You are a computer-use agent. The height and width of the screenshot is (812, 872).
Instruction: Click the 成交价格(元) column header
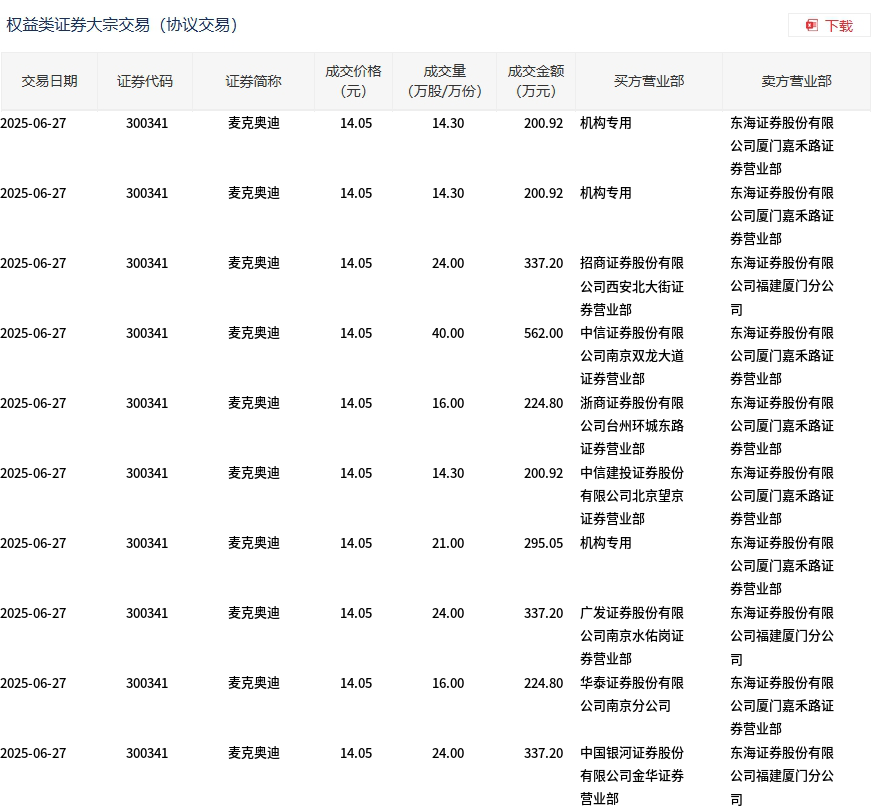tap(353, 81)
